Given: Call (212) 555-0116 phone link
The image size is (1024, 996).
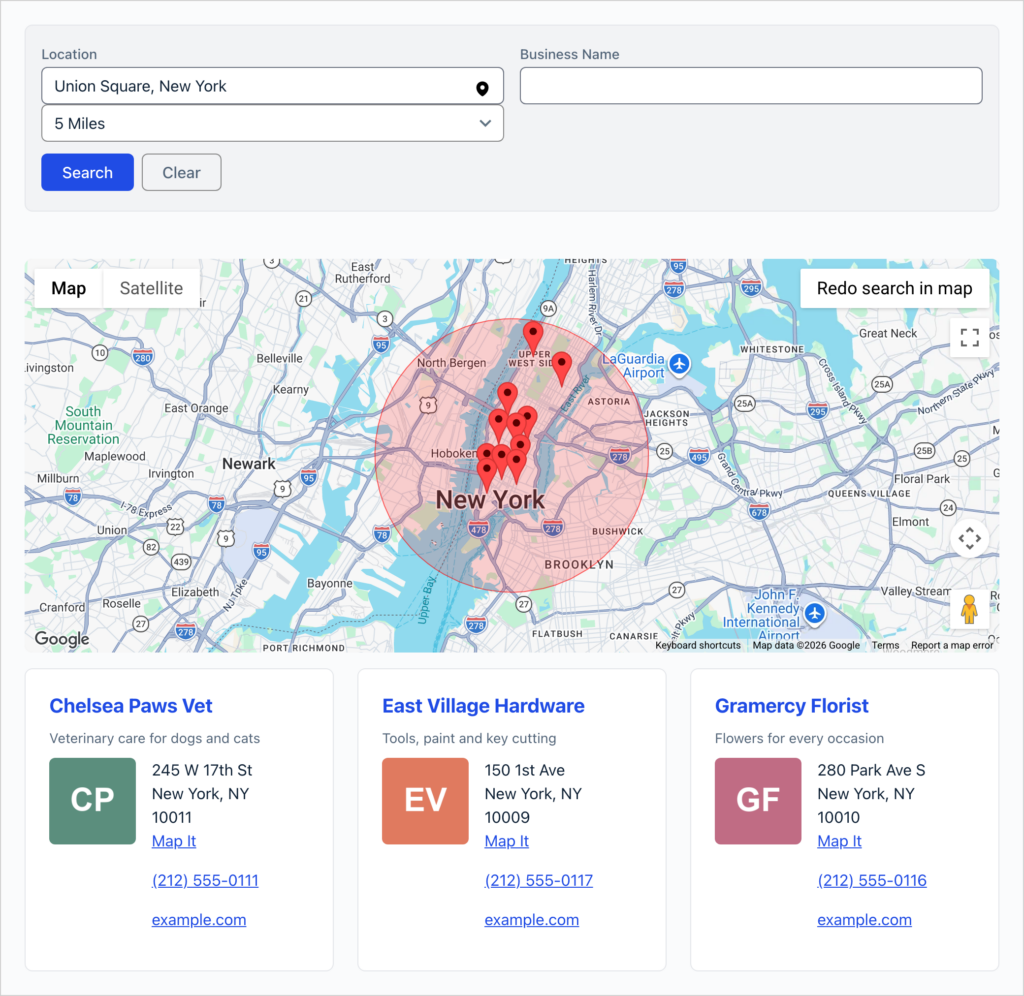Looking at the screenshot, I should [872, 880].
